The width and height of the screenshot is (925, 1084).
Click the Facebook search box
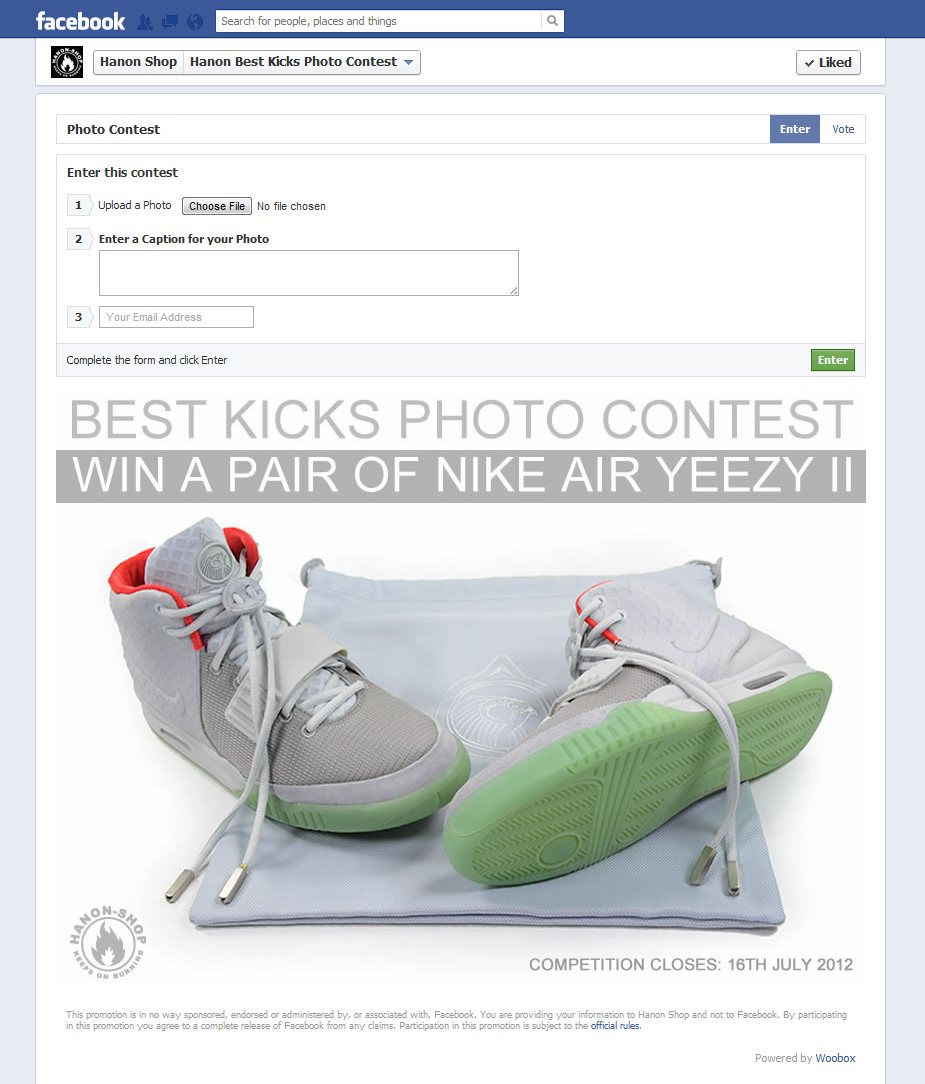tap(379, 21)
